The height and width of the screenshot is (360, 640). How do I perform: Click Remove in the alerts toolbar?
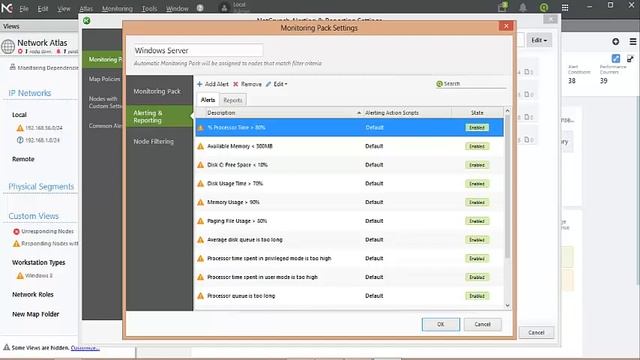tap(247, 84)
